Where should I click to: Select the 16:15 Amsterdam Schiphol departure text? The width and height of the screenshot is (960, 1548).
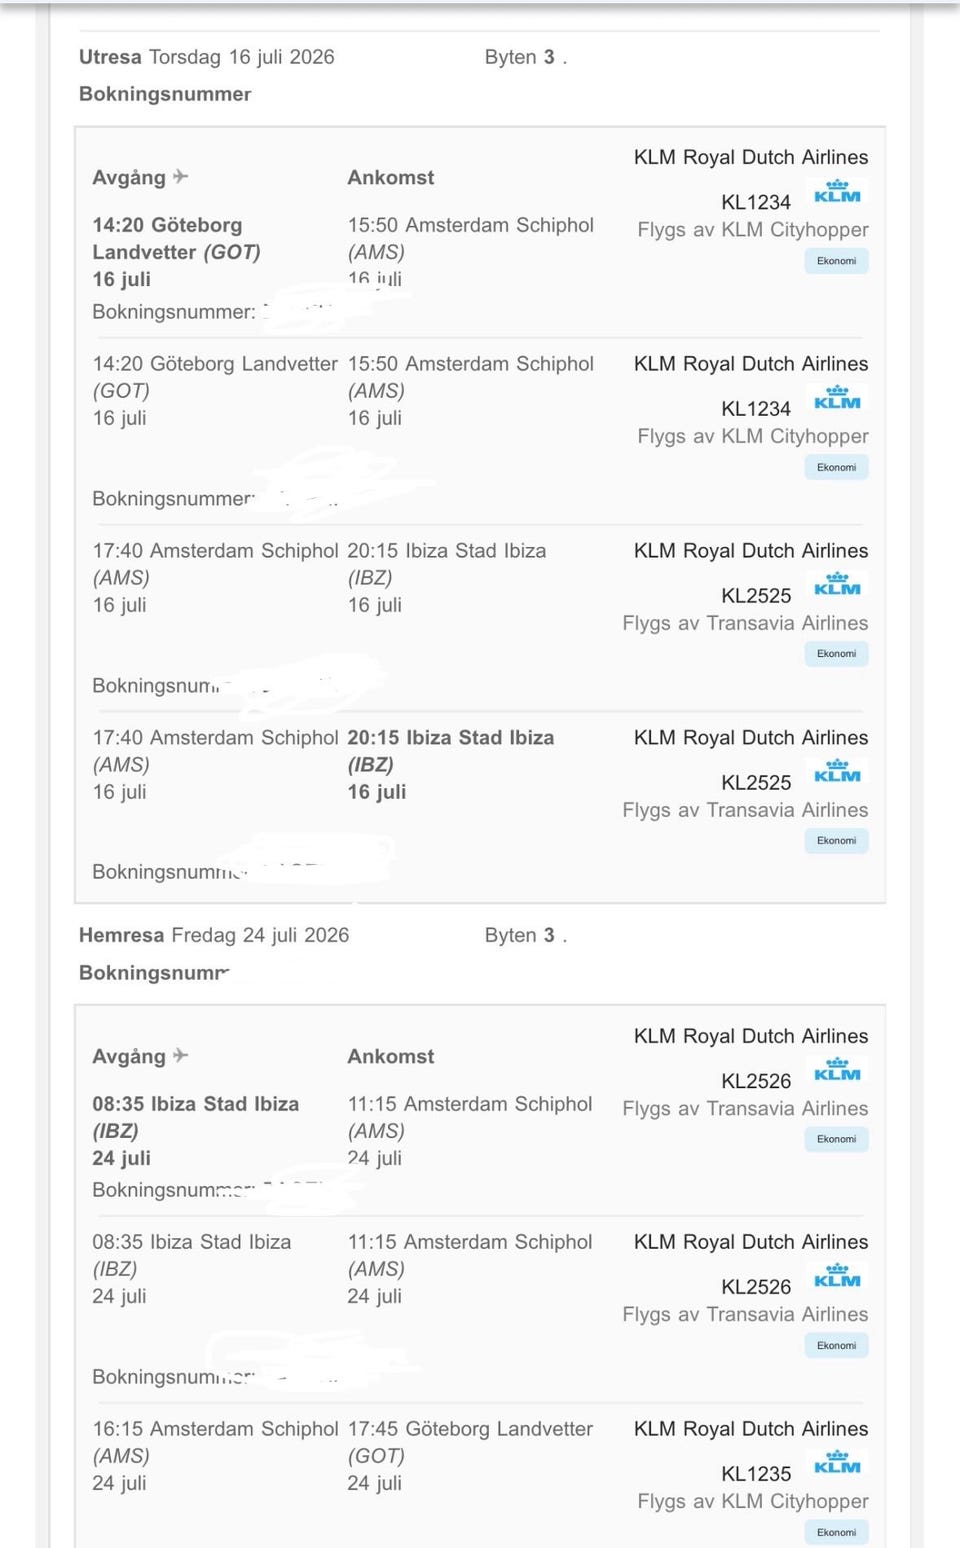pyautogui.click(x=215, y=1429)
